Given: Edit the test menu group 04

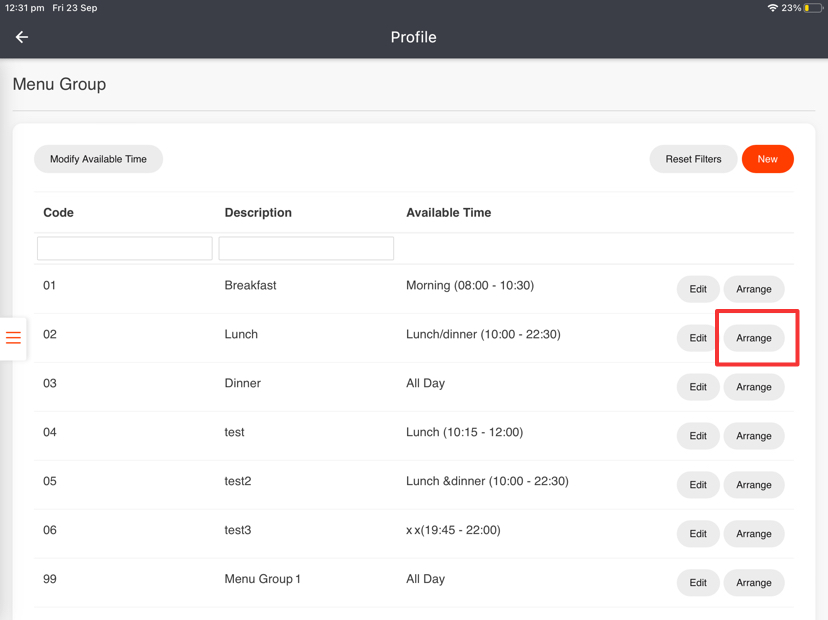Looking at the screenshot, I should click(698, 436).
